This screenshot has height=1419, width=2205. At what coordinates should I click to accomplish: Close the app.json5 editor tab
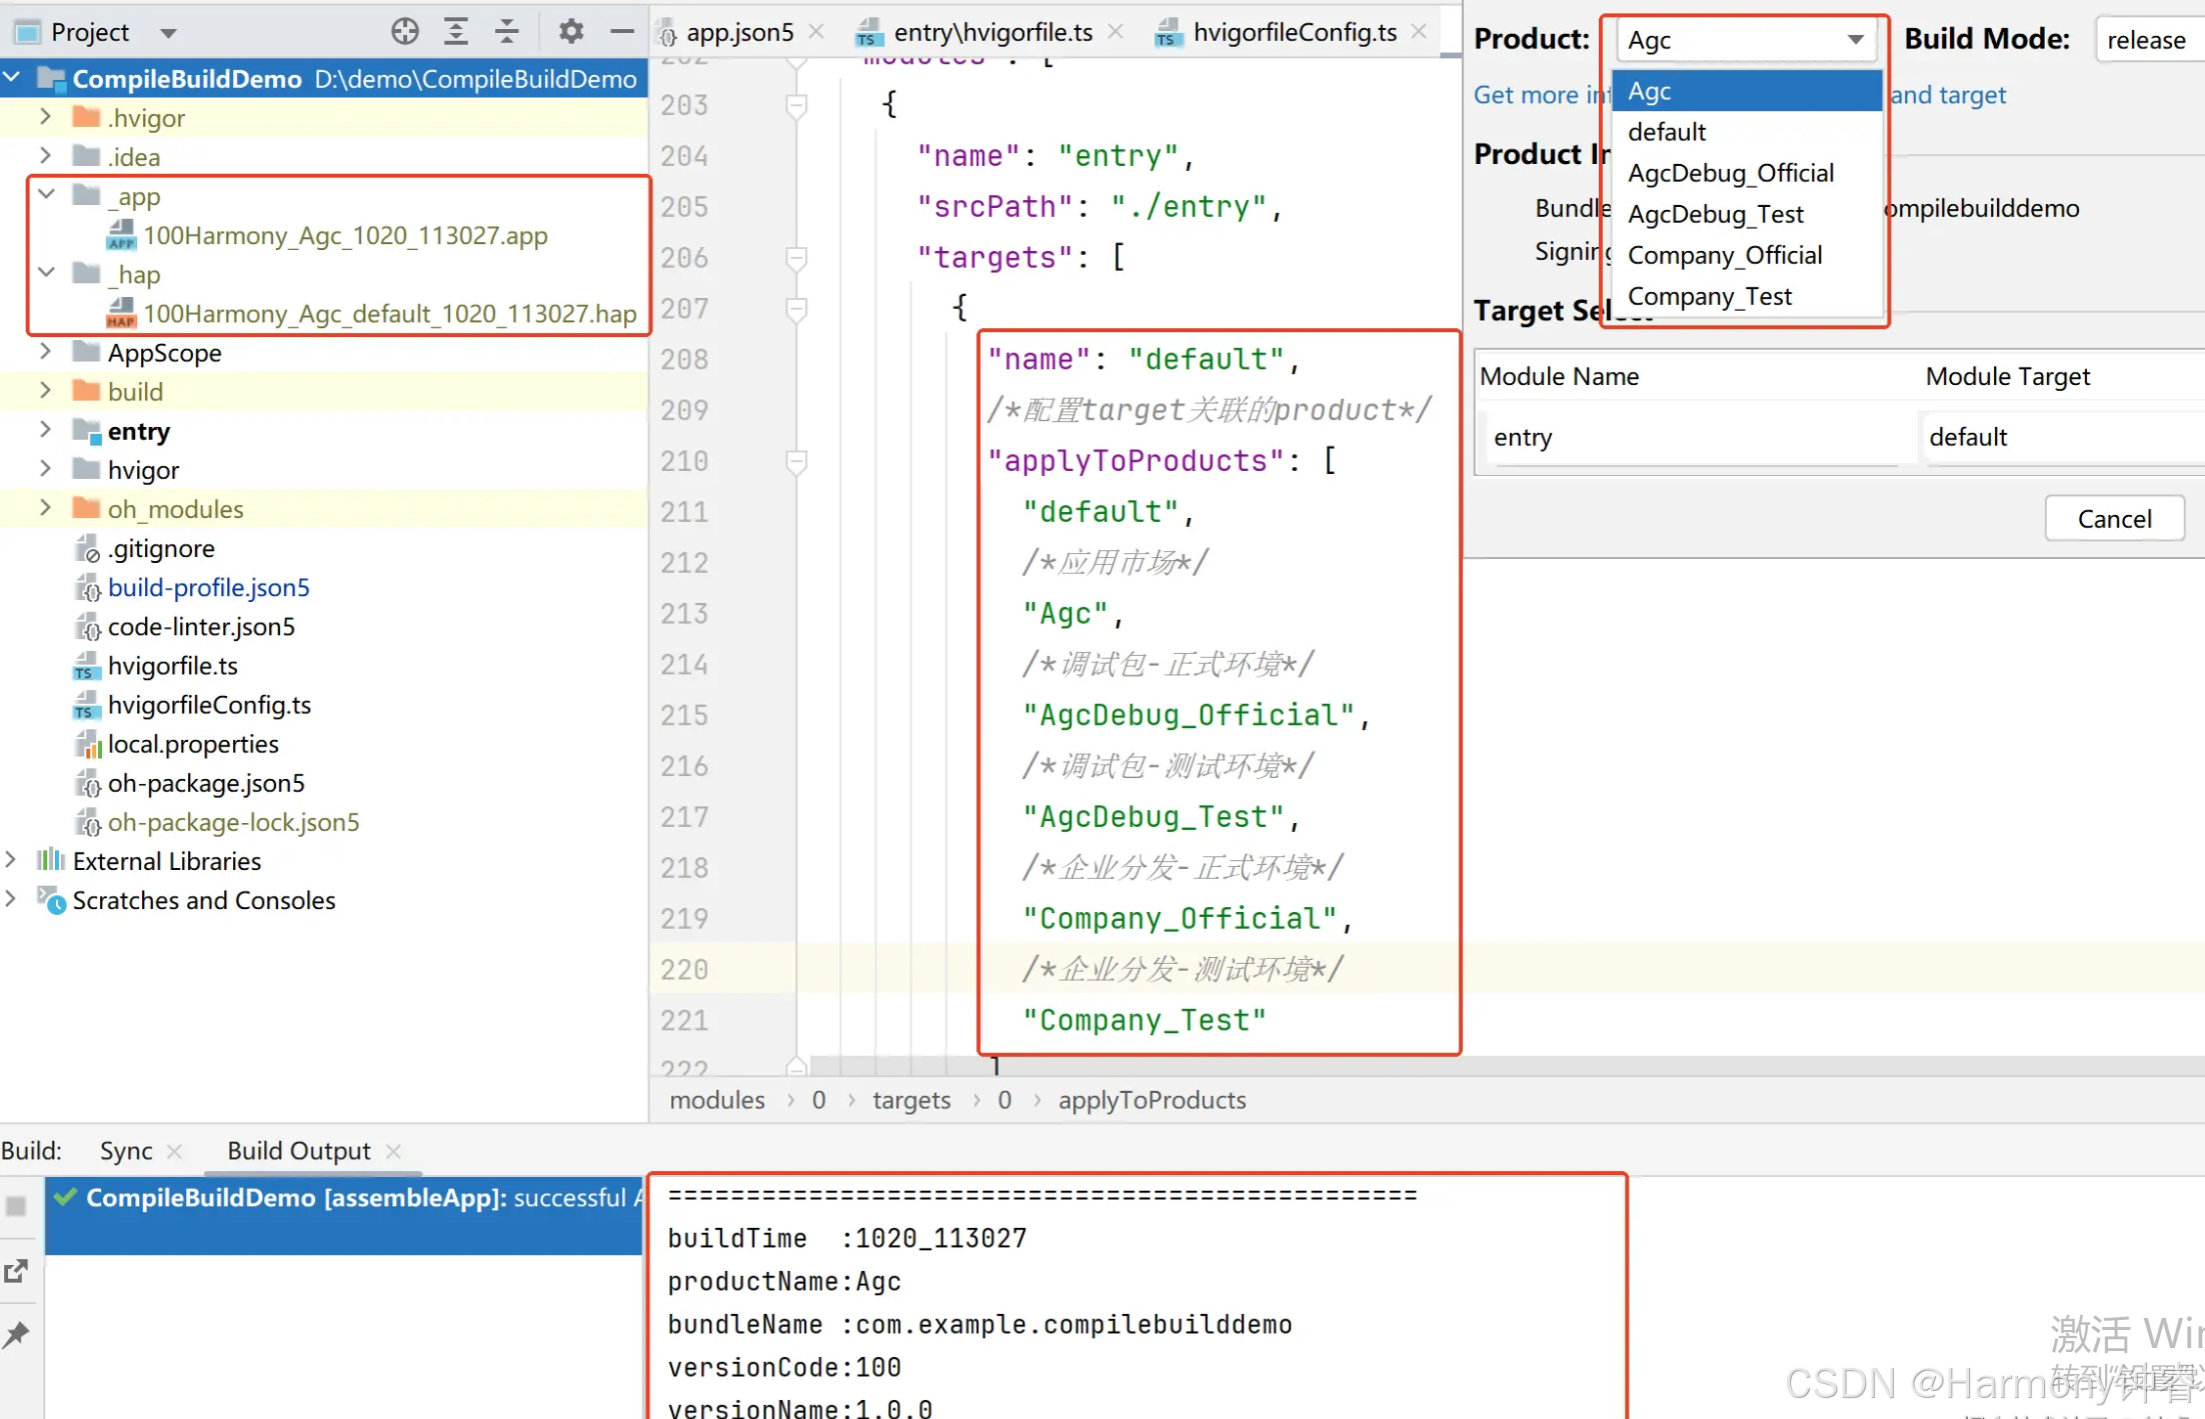[x=817, y=32]
